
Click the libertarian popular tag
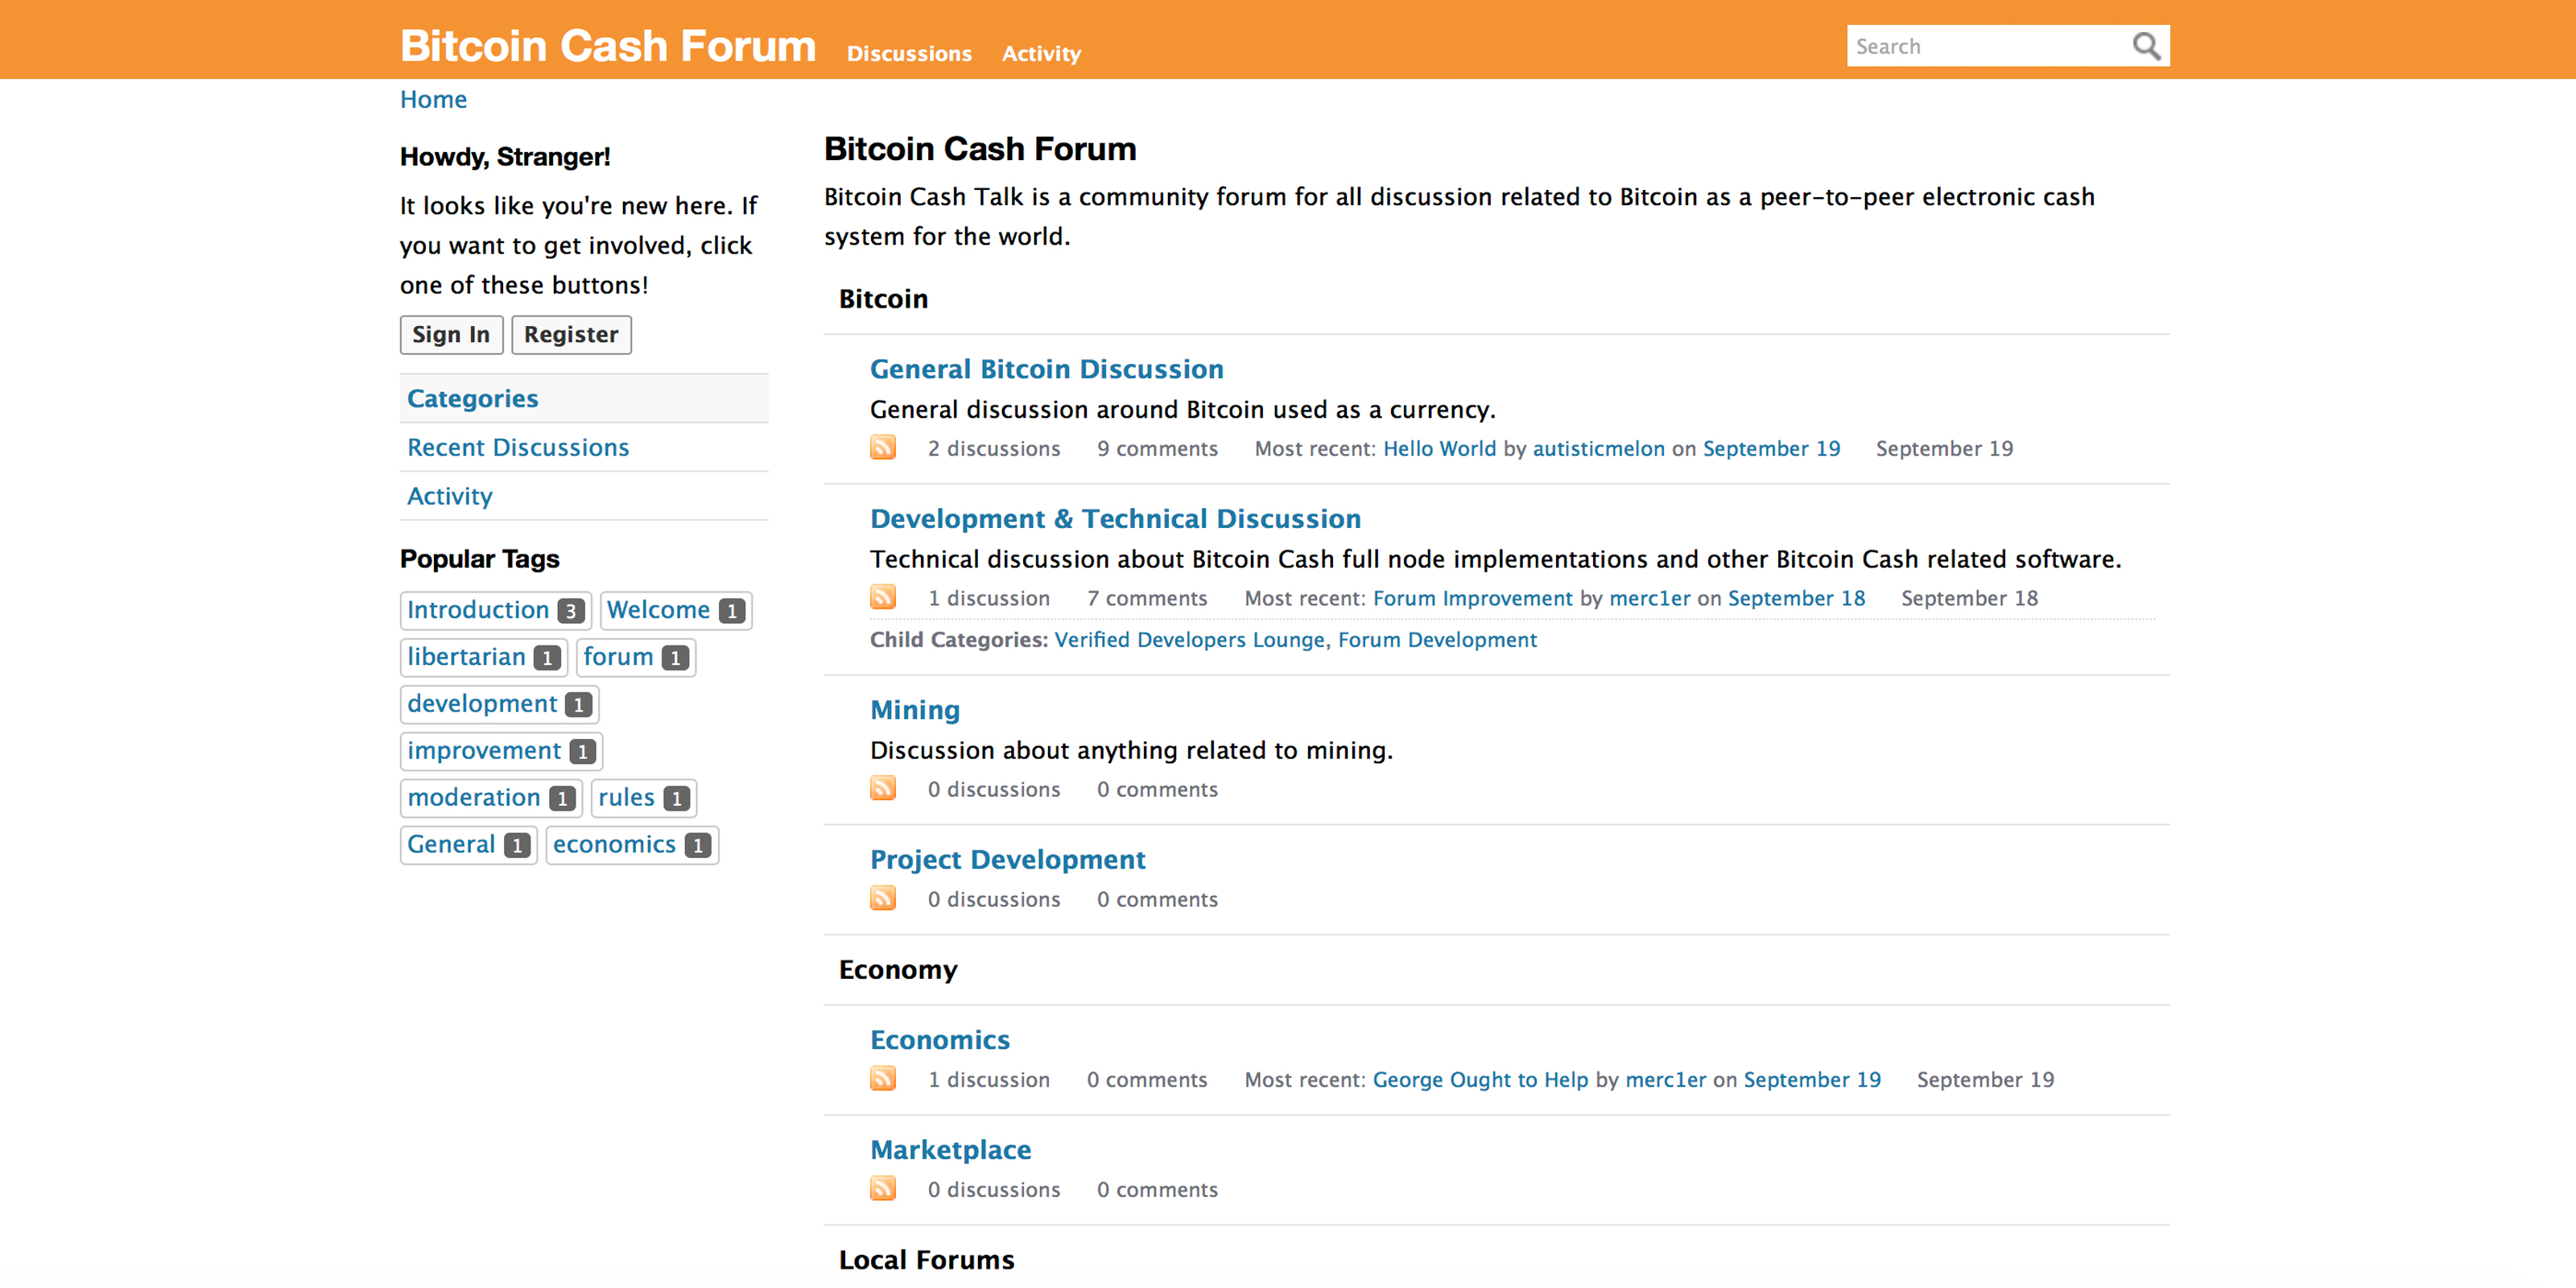[467, 657]
